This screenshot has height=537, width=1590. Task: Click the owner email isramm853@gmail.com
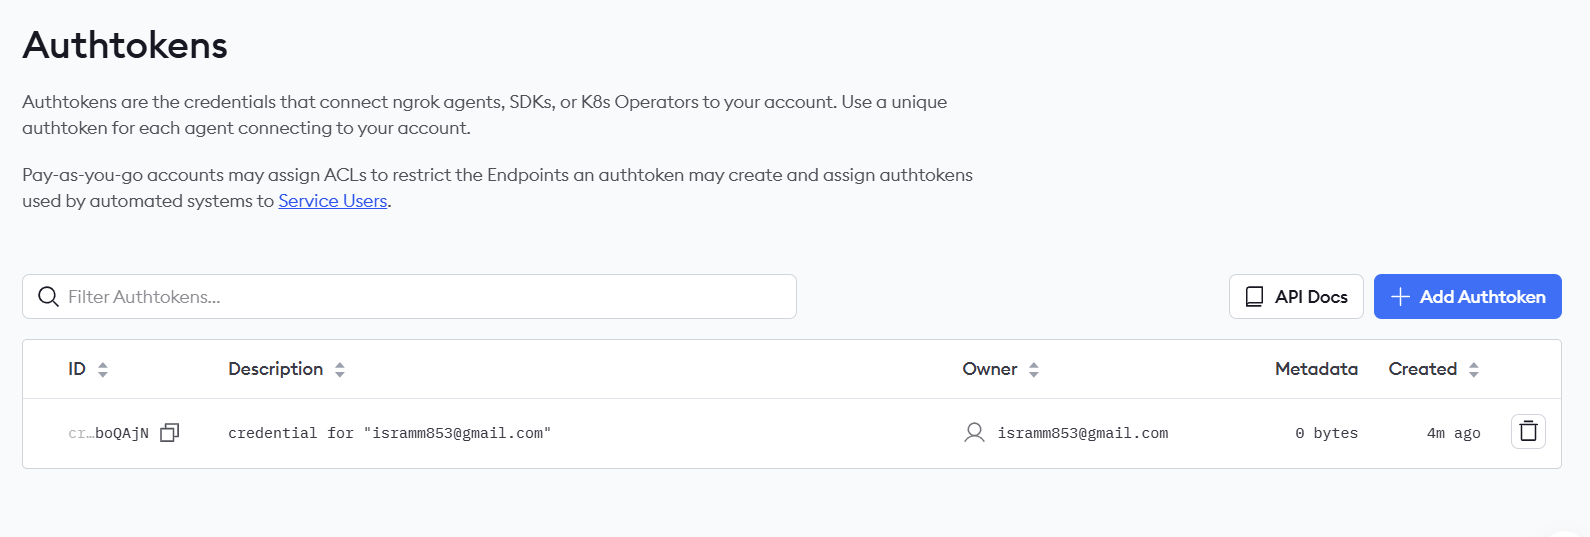click(x=1082, y=433)
